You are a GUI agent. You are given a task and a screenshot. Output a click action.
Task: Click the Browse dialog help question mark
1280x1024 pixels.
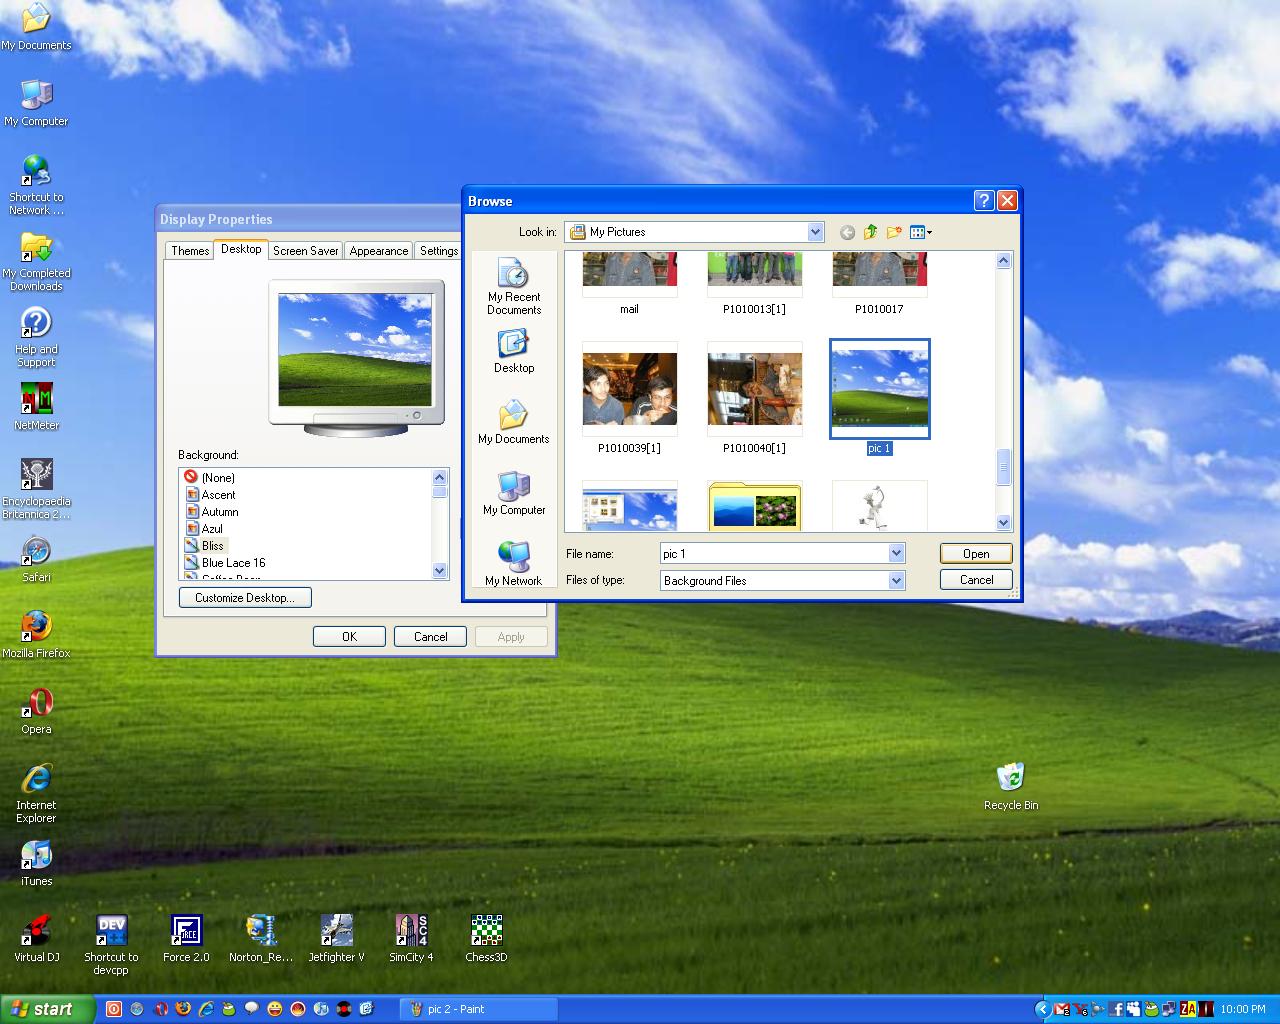(x=984, y=200)
